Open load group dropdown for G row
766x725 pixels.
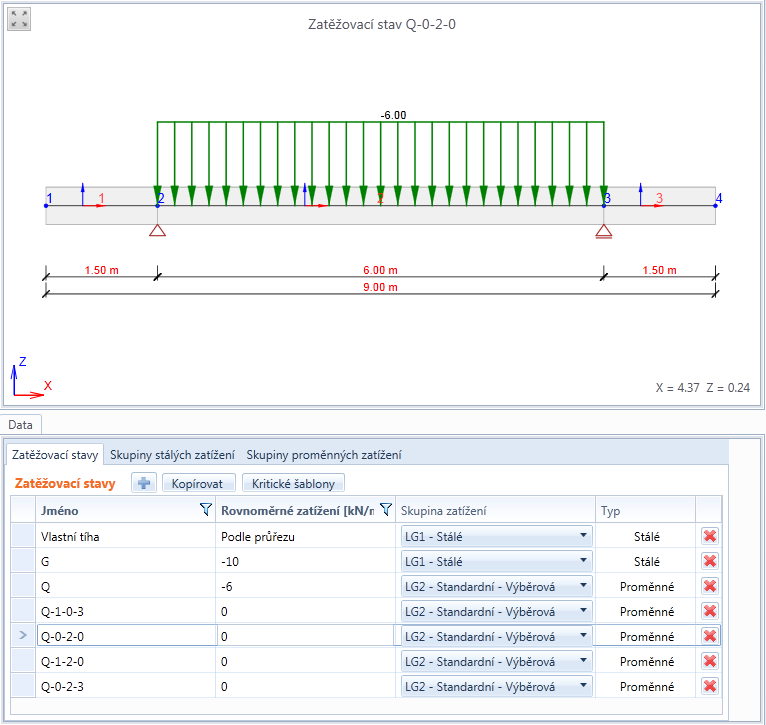(496, 561)
